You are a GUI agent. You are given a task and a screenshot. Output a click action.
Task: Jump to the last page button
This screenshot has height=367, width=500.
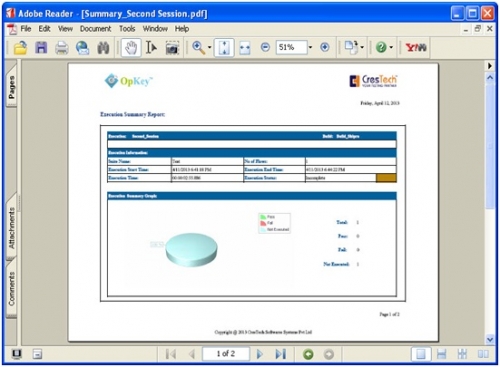click(x=281, y=354)
